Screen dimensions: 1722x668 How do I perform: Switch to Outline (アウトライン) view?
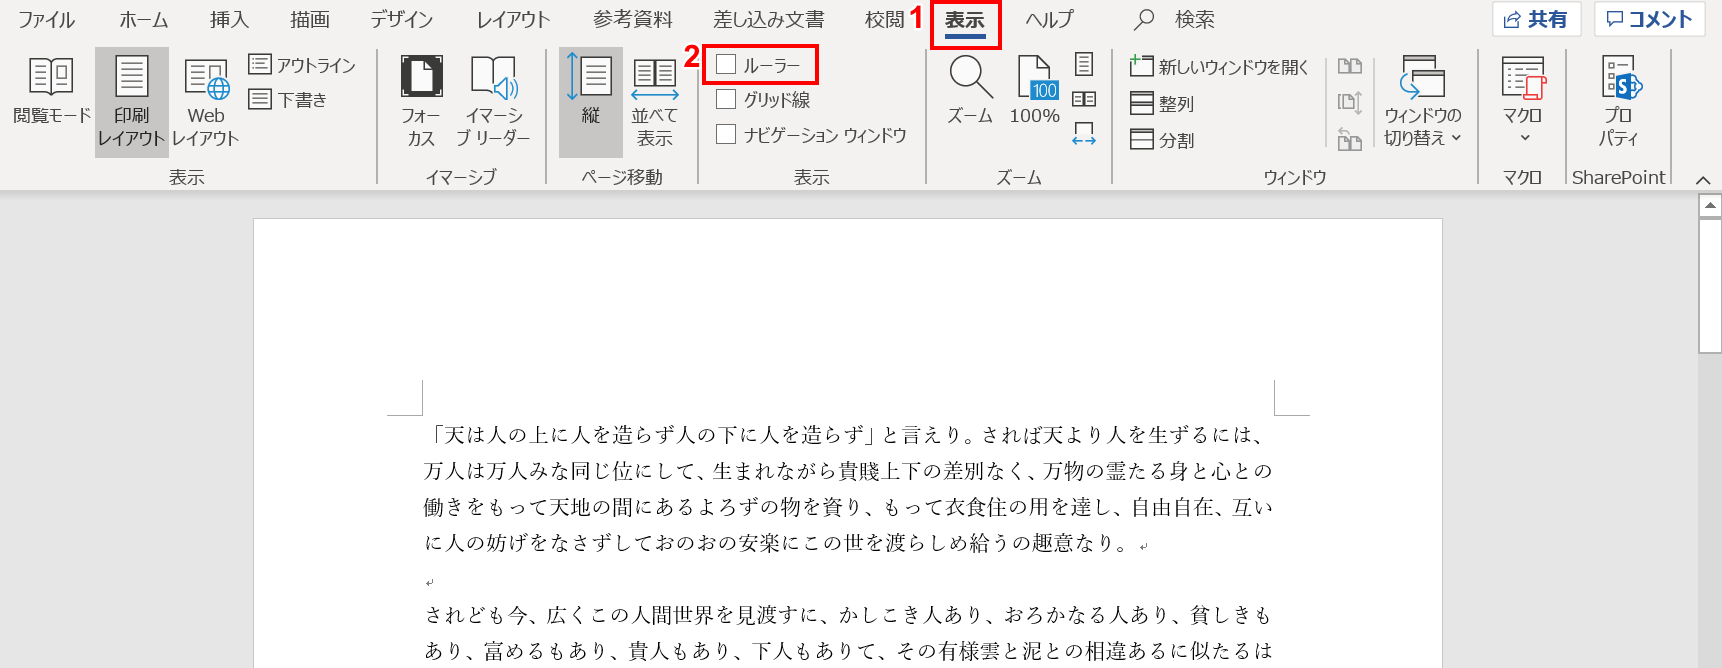(x=302, y=65)
